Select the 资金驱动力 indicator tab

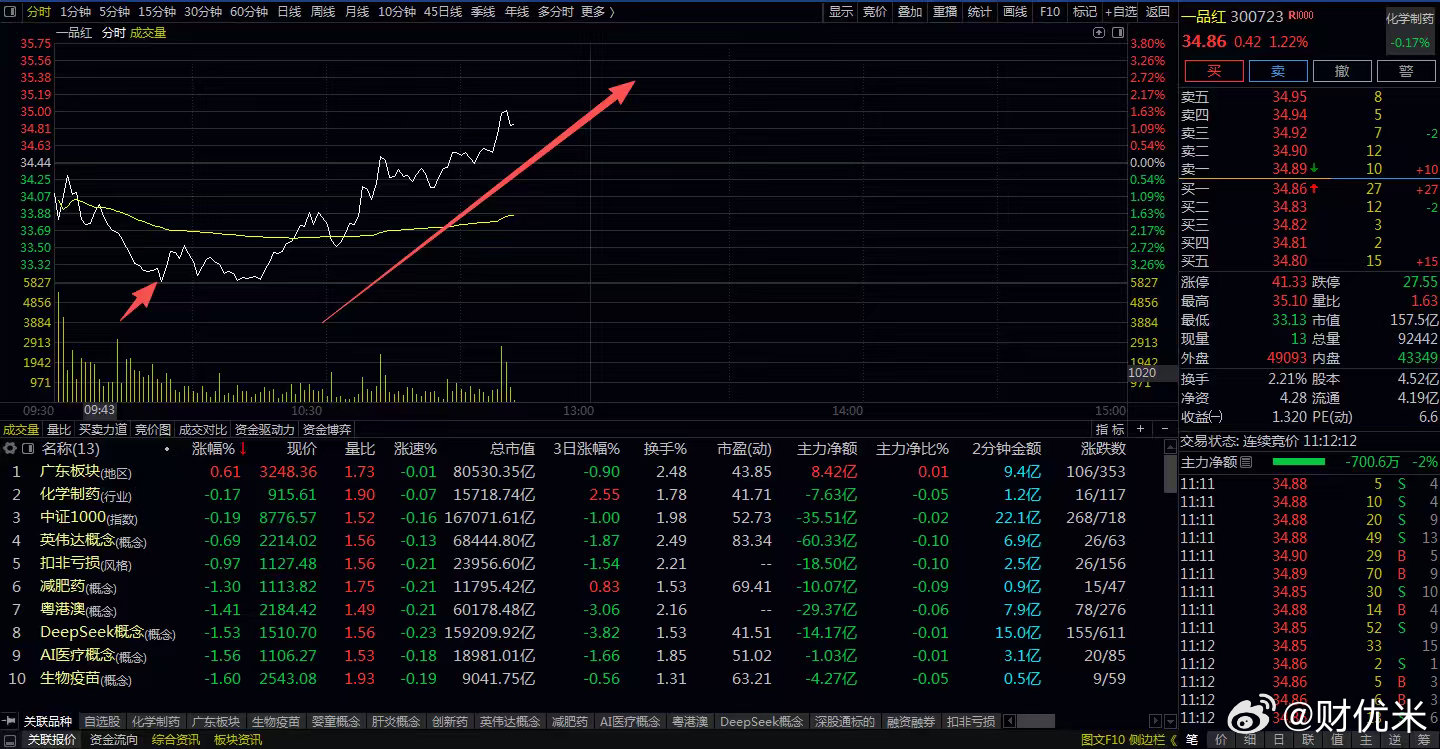[265, 429]
